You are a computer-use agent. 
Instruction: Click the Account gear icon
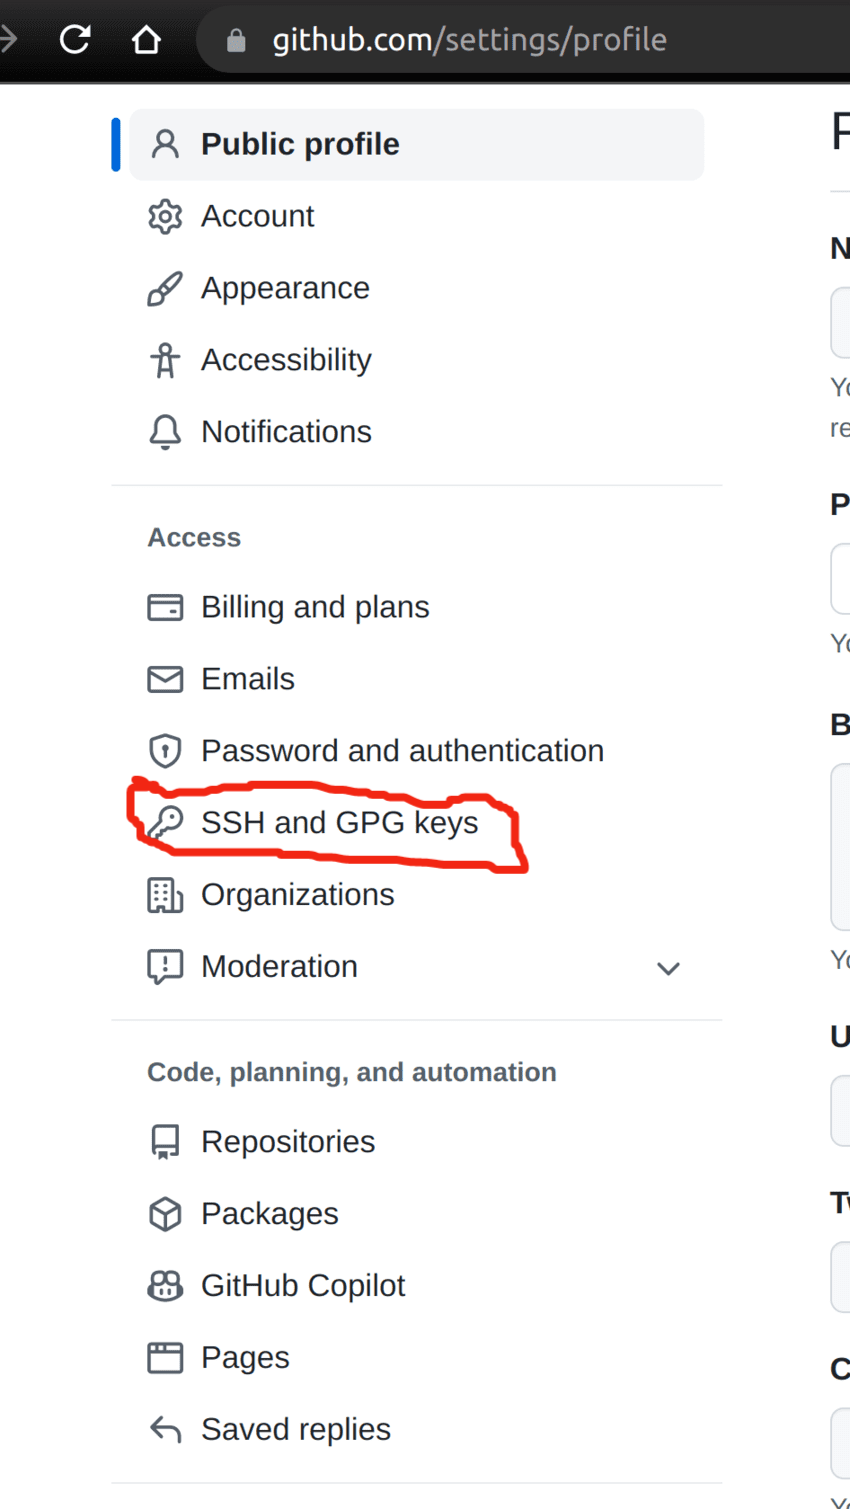(164, 216)
